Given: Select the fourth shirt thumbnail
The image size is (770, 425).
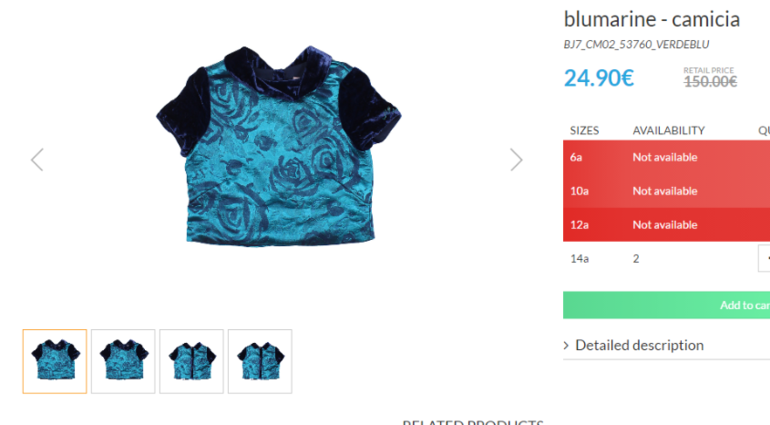Looking at the screenshot, I should click(x=260, y=361).
